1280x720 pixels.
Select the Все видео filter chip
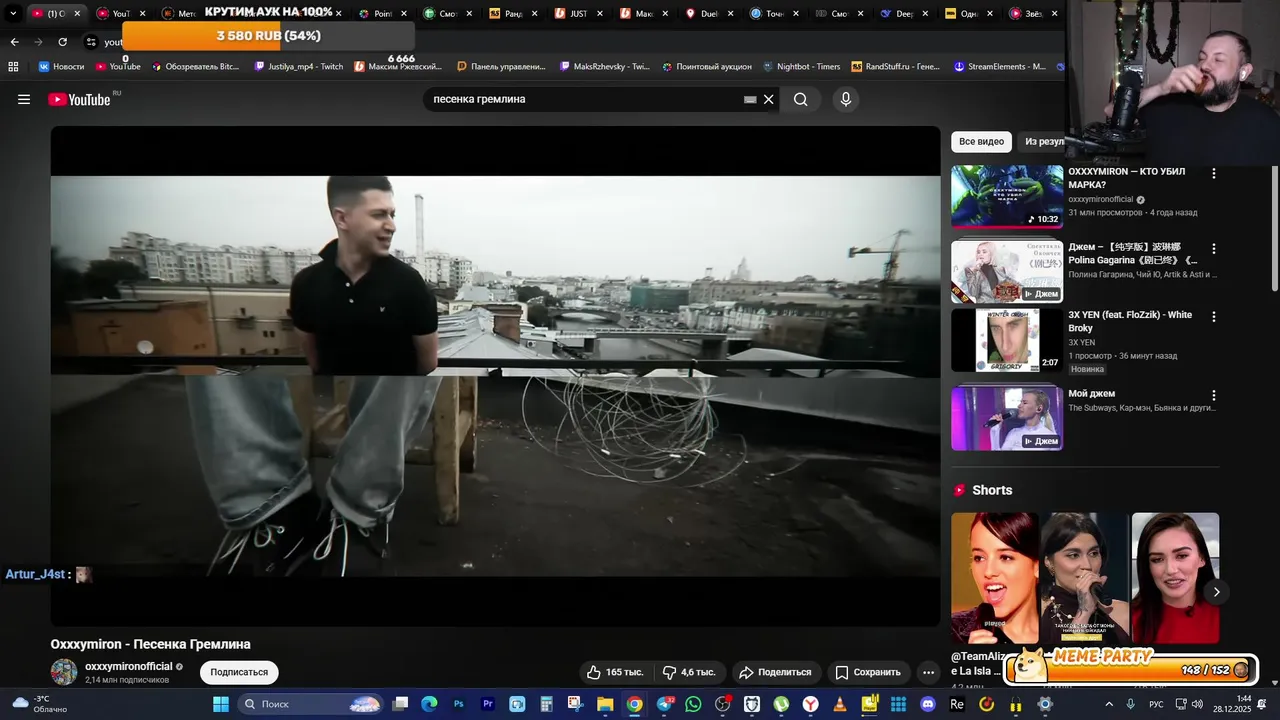pyautogui.click(x=981, y=142)
